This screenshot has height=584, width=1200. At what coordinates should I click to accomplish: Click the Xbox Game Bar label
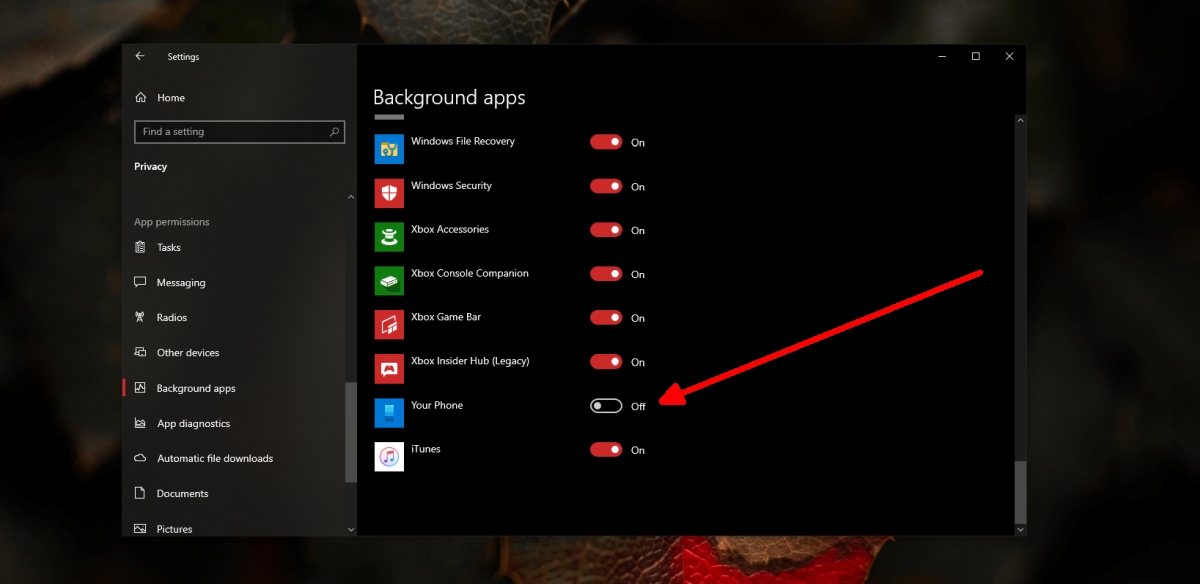click(446, 317)
